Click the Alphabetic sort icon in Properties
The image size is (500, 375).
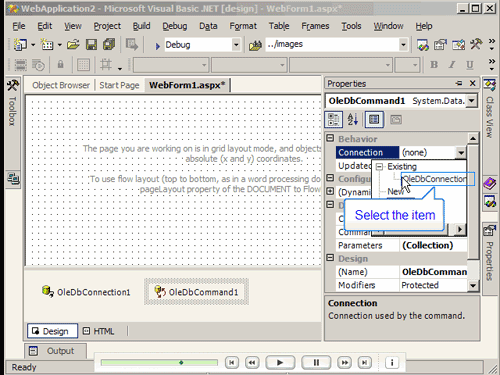tap(353, 119)
